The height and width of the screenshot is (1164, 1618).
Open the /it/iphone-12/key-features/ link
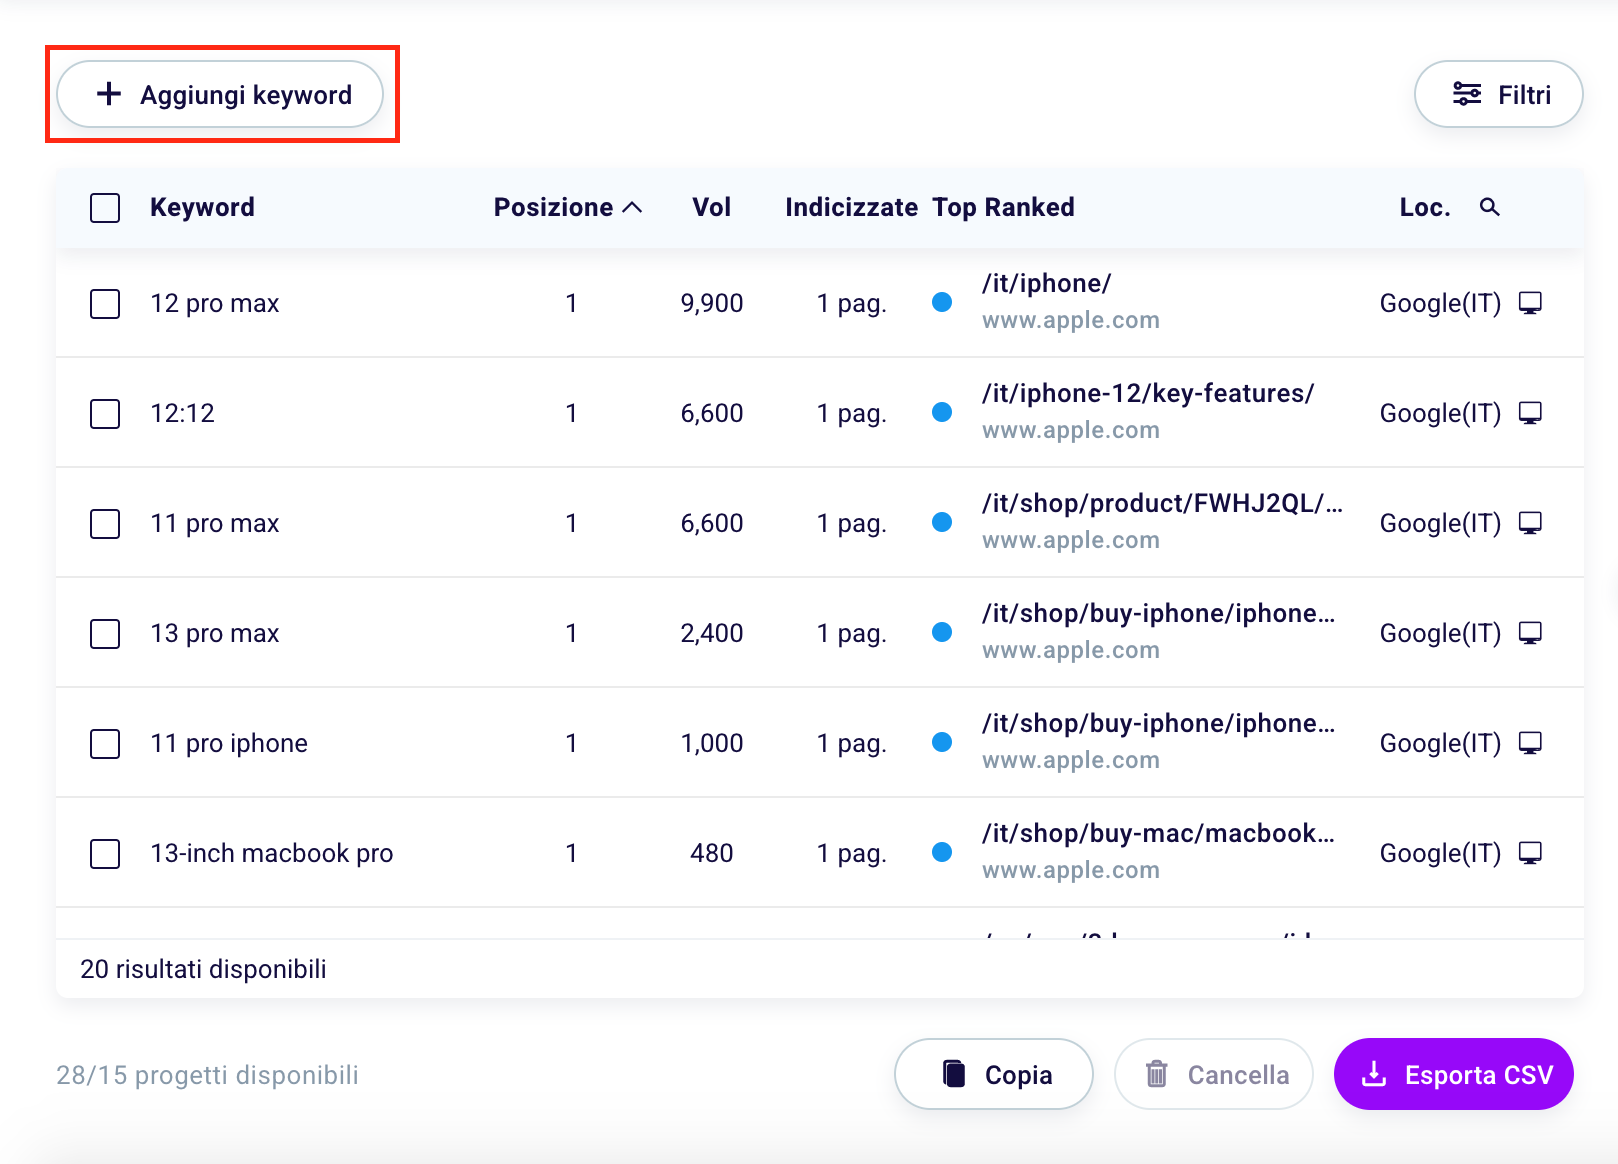pyautogui.click(x=1147, y=394)
